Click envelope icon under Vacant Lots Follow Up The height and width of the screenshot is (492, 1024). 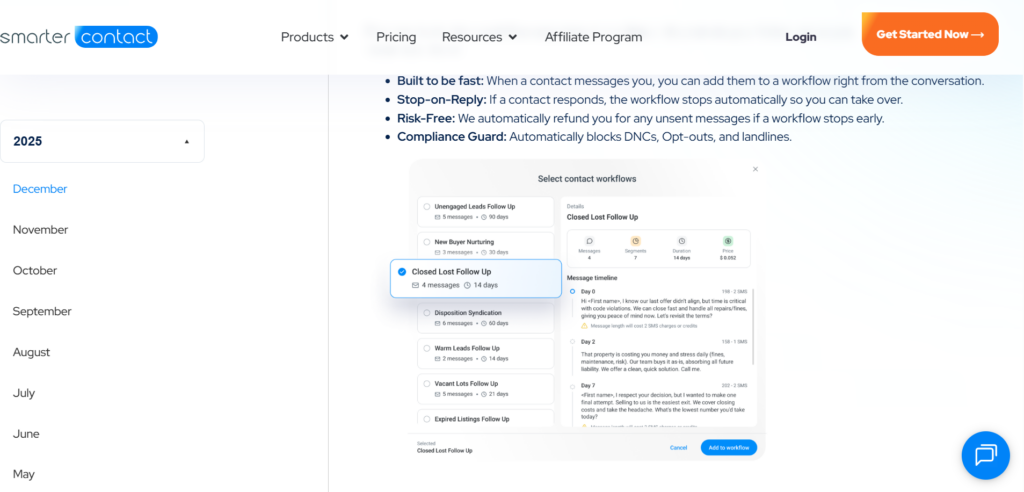pyautogui.click(x=438, y=394)
